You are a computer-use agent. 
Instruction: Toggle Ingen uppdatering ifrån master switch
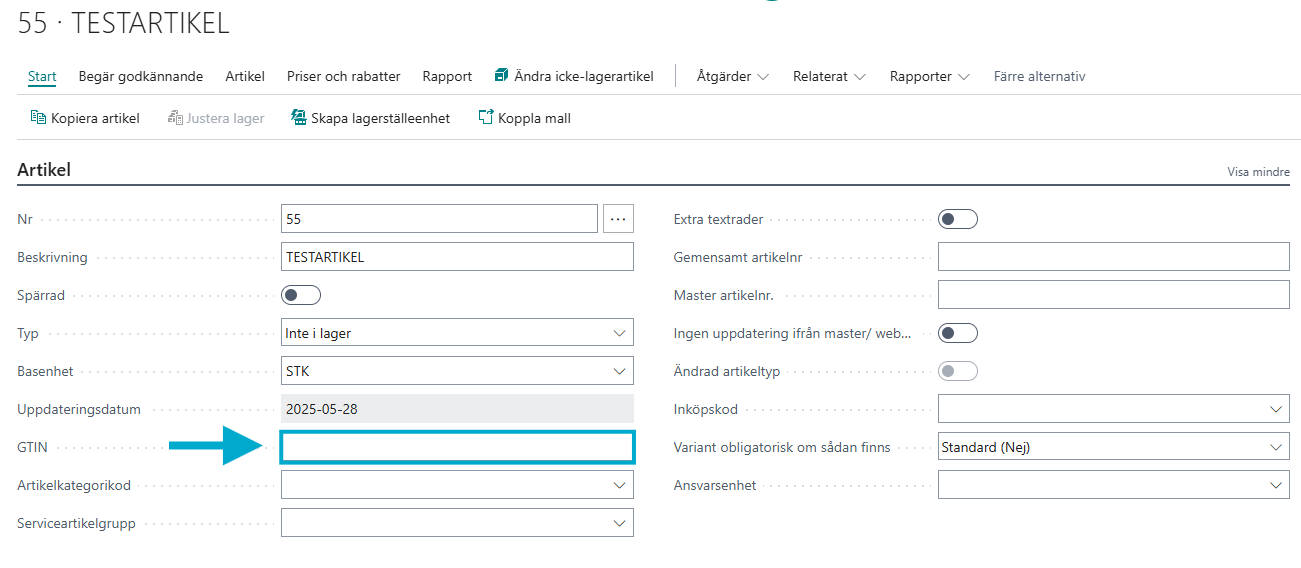[957, 333]
